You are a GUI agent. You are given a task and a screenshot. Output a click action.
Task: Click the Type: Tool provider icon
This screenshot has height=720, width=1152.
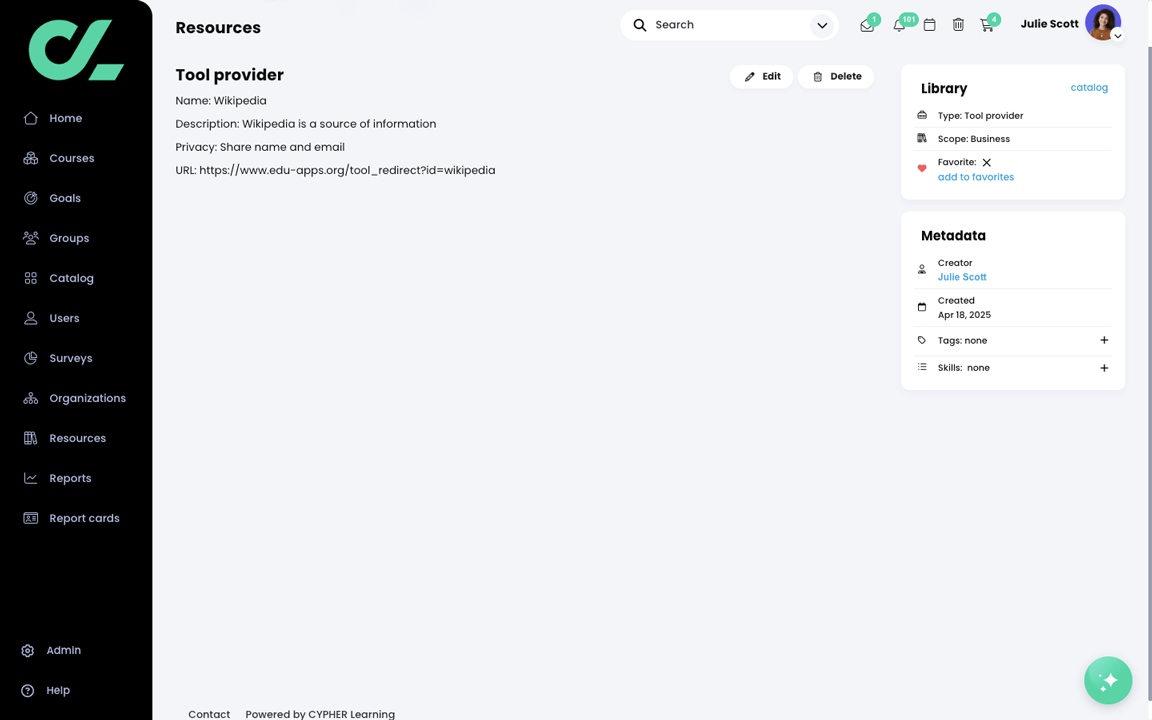coord(921,115)
